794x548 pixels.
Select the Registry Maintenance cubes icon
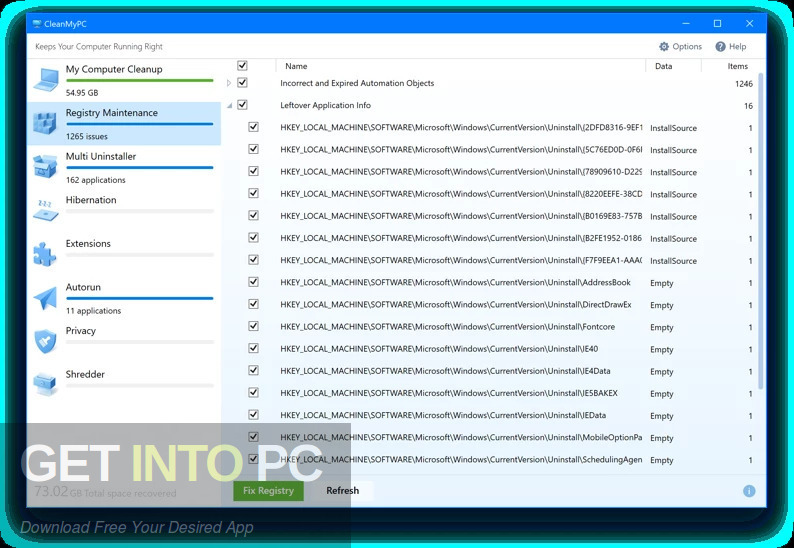click(45, 123)
